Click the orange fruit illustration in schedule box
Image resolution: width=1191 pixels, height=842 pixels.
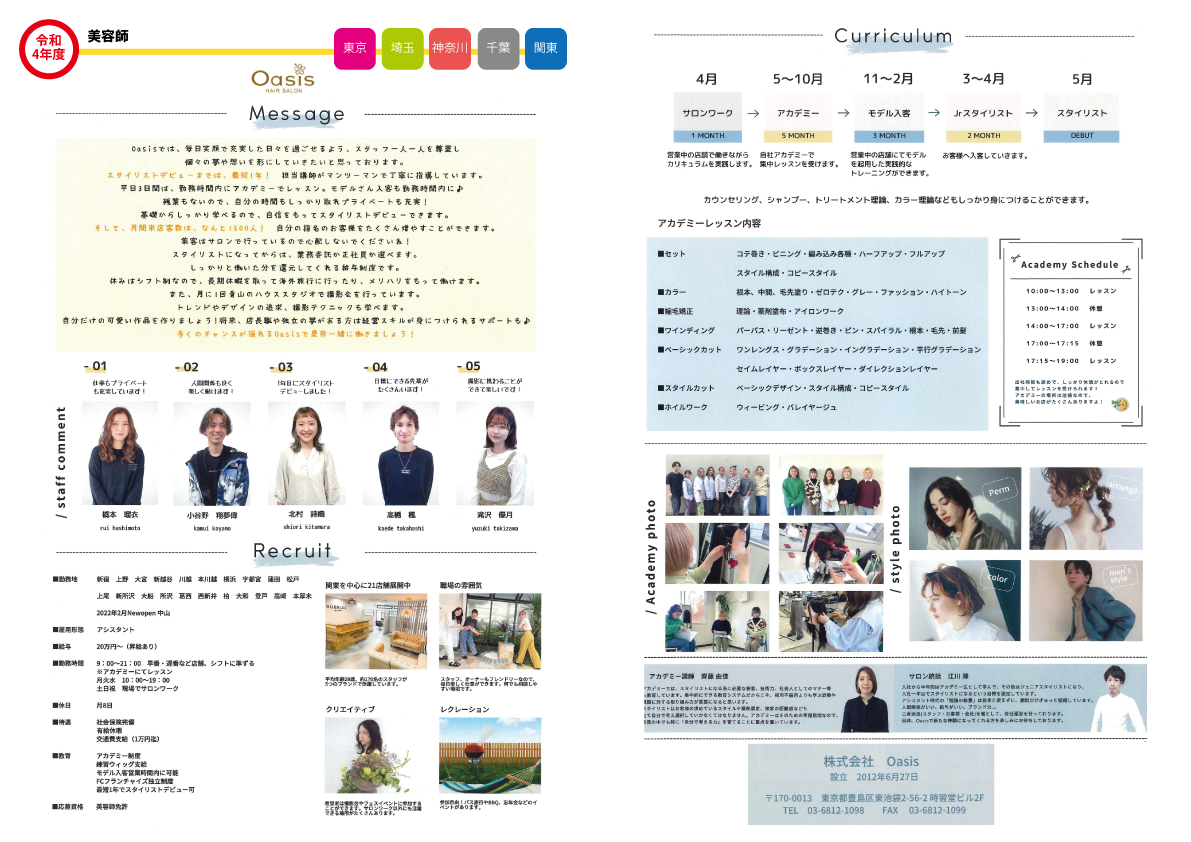(1120, 405)
